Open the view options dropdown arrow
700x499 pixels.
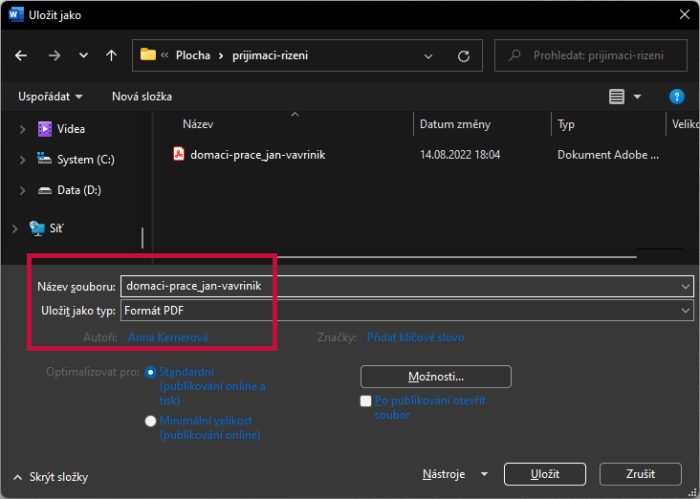pos(637,96)
